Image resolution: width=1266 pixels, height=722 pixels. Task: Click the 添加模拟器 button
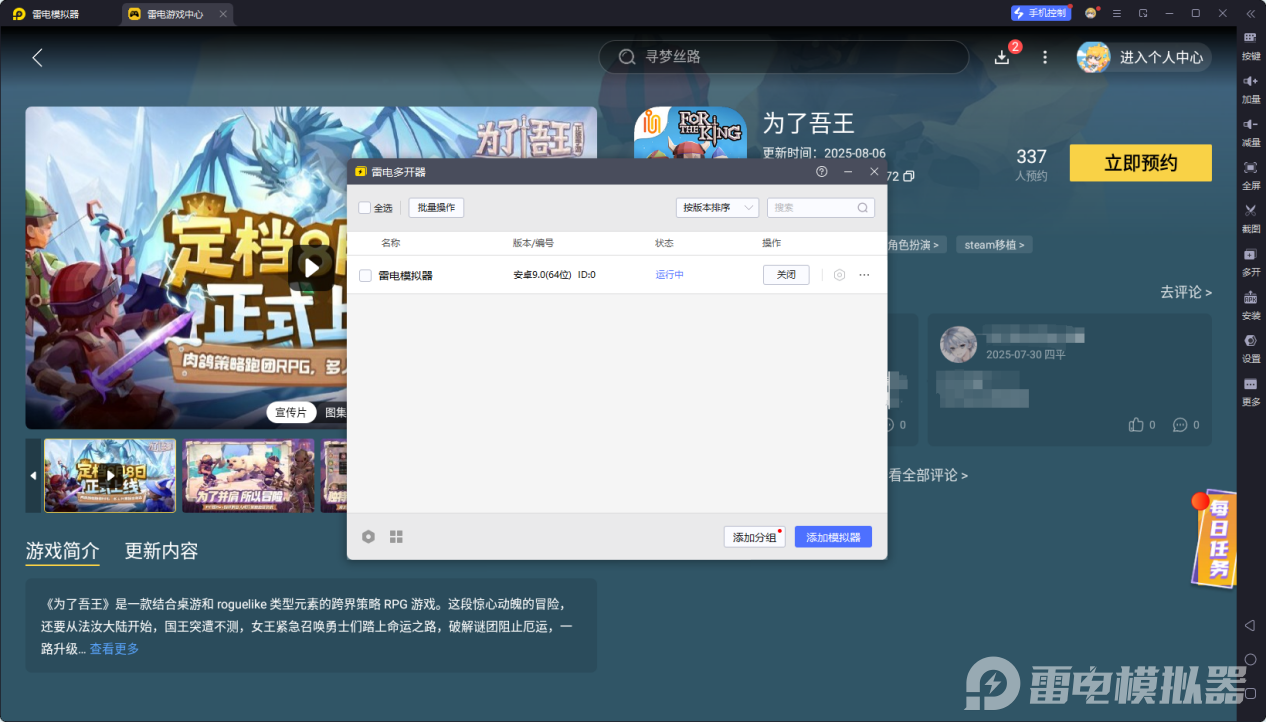tap(833, 537)
